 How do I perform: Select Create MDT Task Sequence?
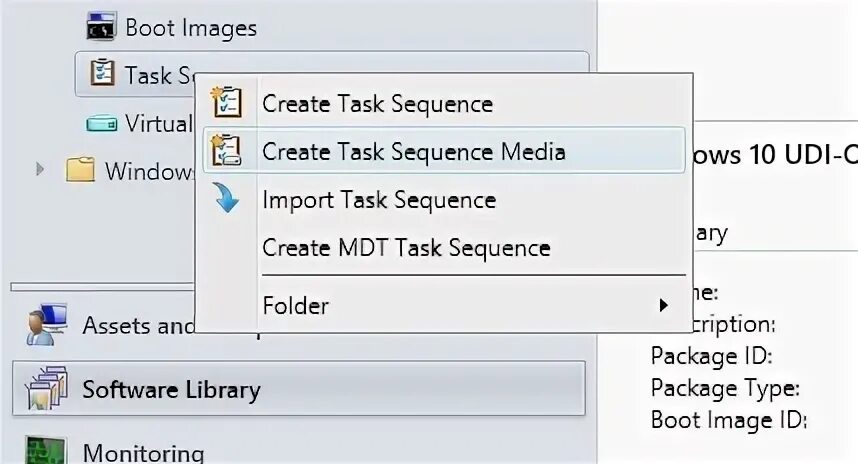pos(406,247)
